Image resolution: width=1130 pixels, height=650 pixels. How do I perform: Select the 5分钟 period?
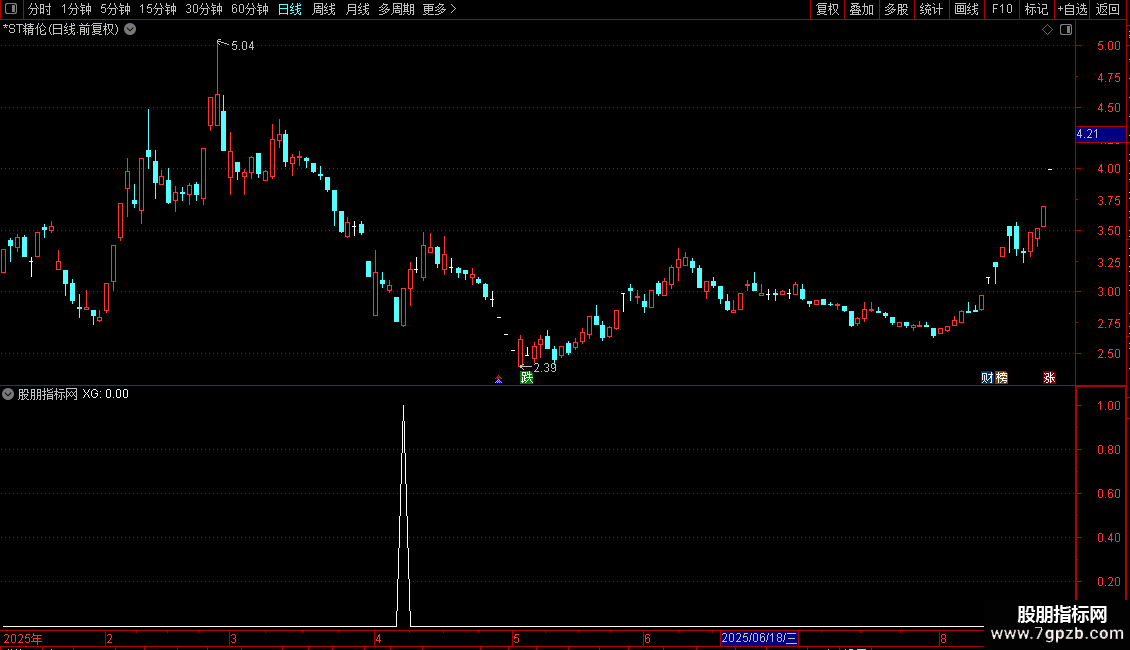point(115,9)
